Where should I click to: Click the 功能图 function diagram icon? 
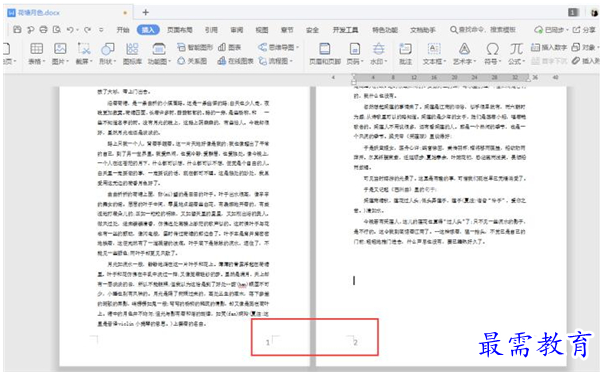(x=159, y=49)
